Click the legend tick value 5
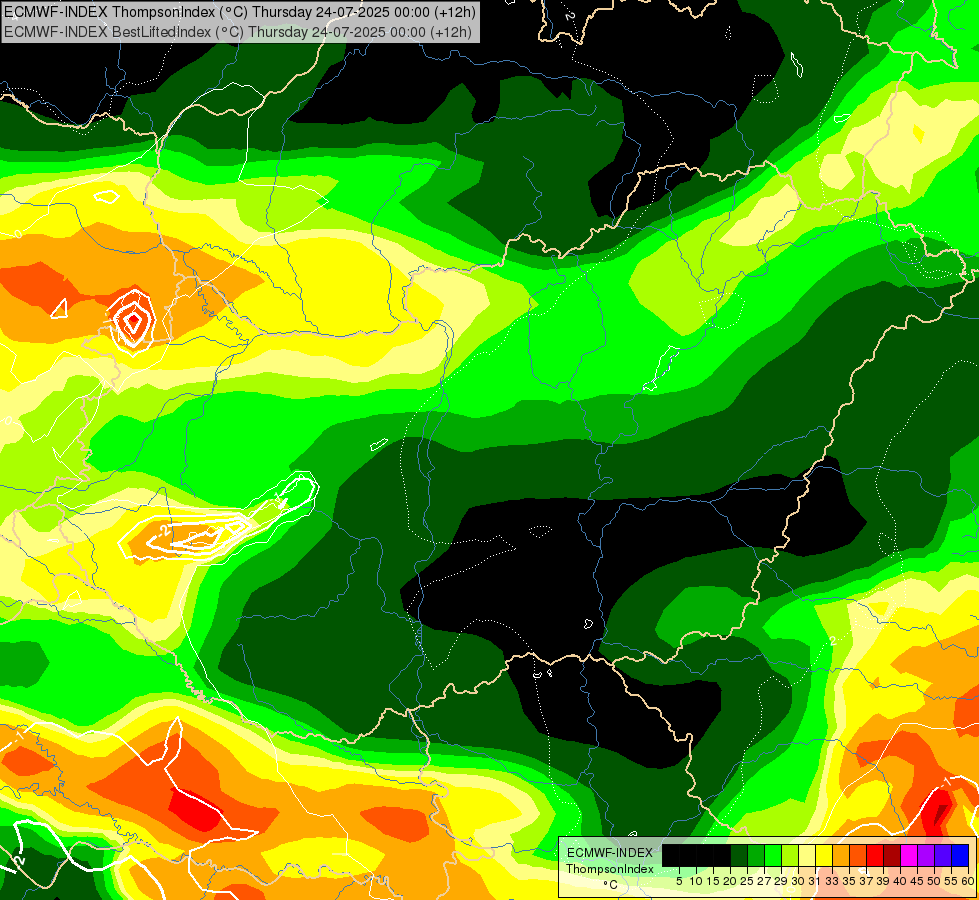 (x=679, y=881)
